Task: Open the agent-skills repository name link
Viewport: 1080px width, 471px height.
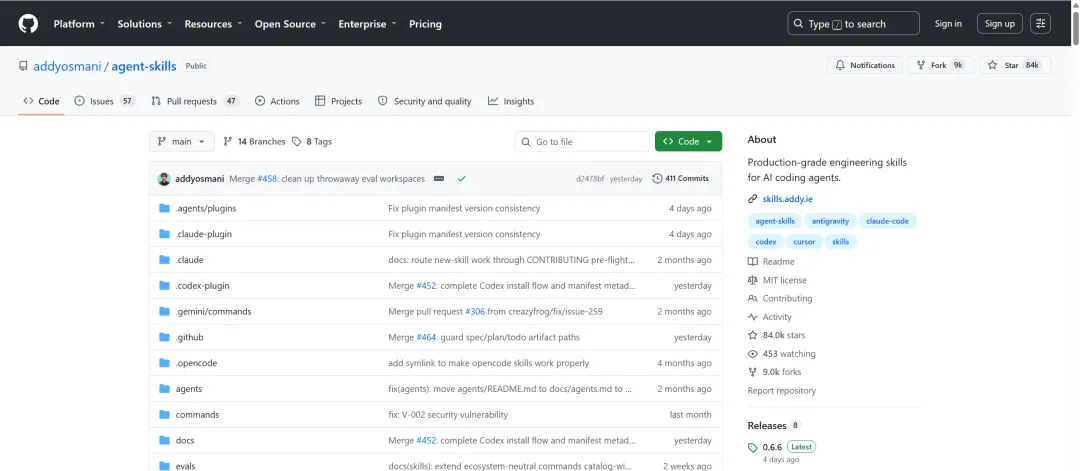Action: pos(144,66)
